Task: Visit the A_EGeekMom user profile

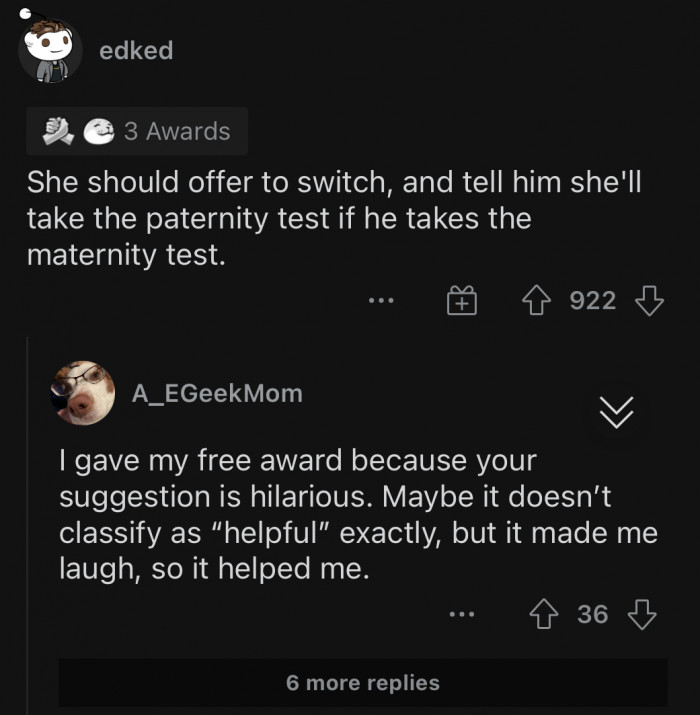Action: click(x=217, y=393)
